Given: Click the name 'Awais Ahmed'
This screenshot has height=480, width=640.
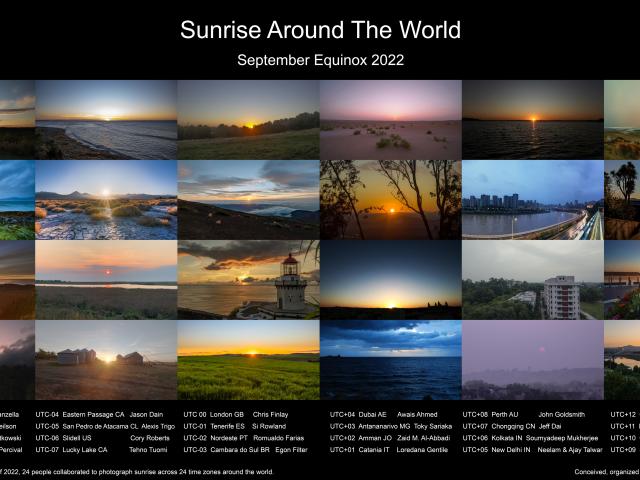Looking at the screenshot, I should coord(417,414).
